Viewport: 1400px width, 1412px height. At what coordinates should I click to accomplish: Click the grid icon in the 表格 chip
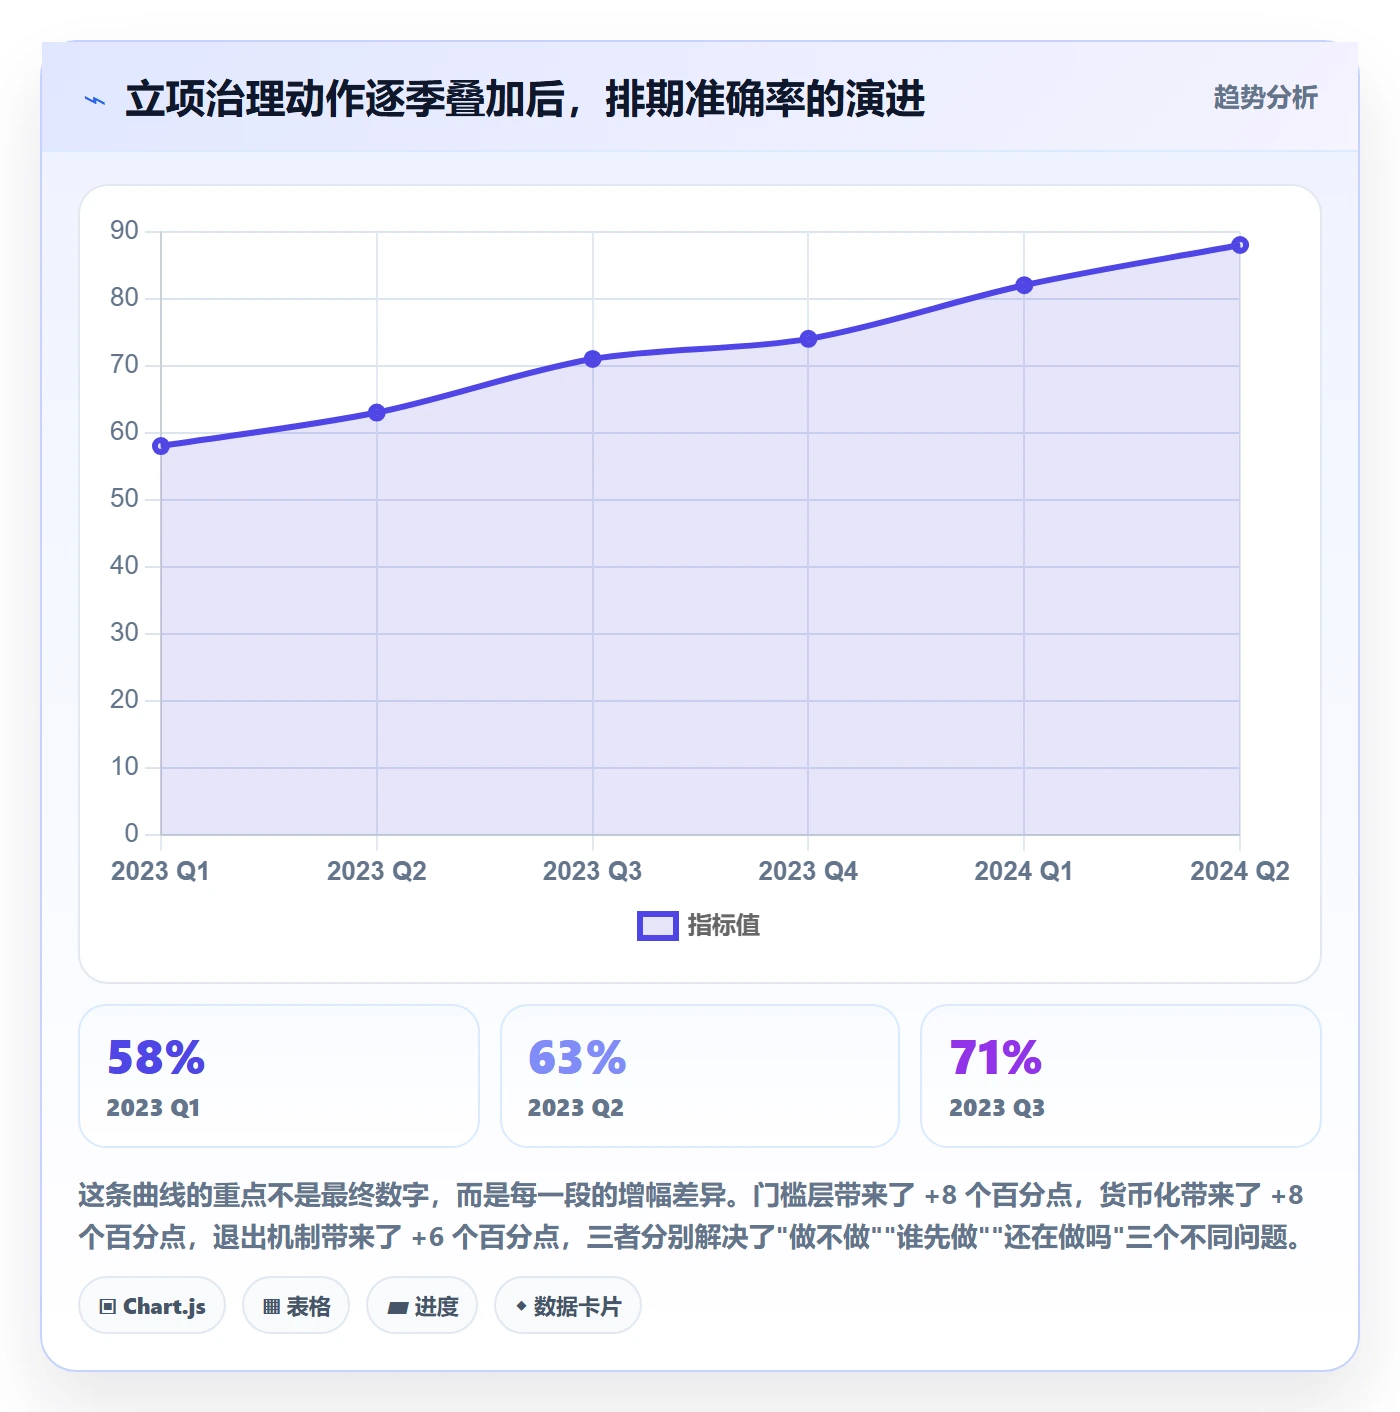point(271,1307)
